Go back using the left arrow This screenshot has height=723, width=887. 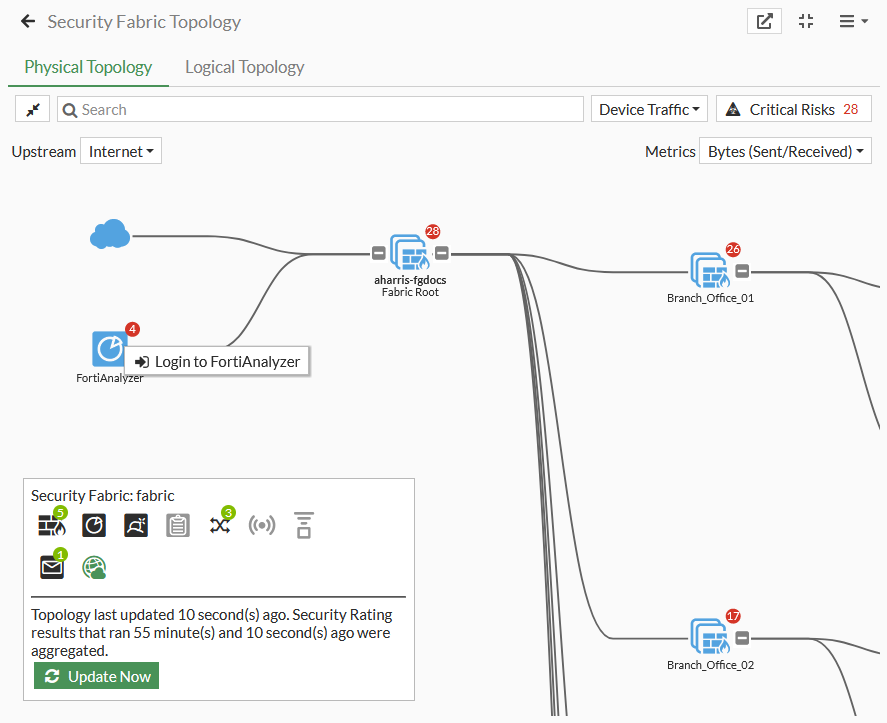click(28, 21)
